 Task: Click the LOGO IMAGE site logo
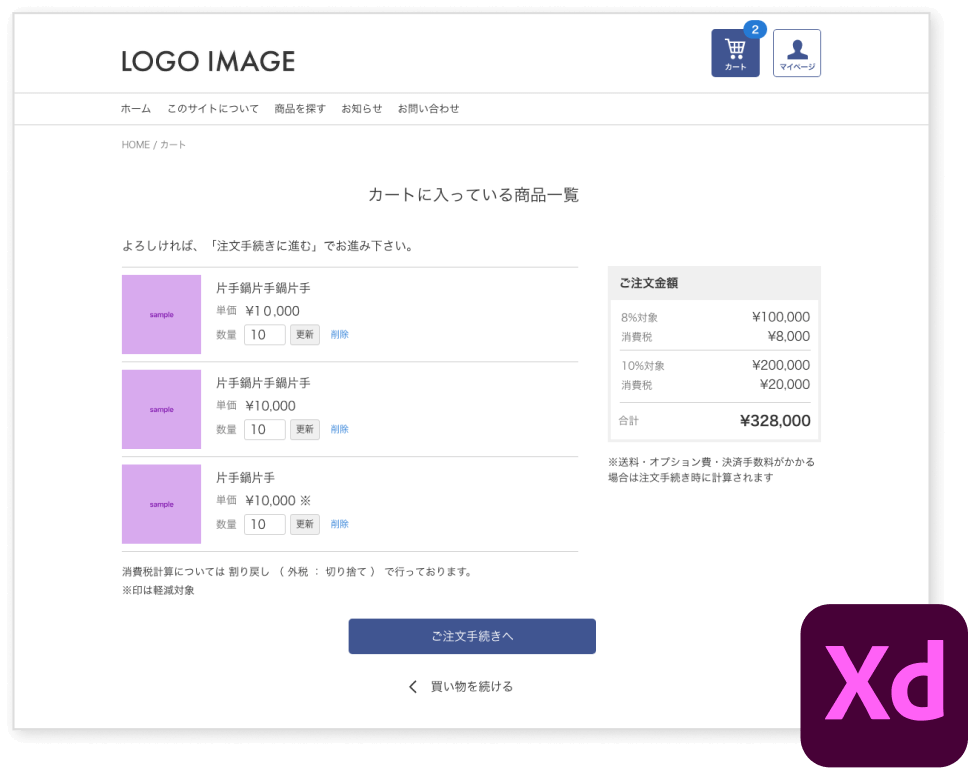click(208, 62)
